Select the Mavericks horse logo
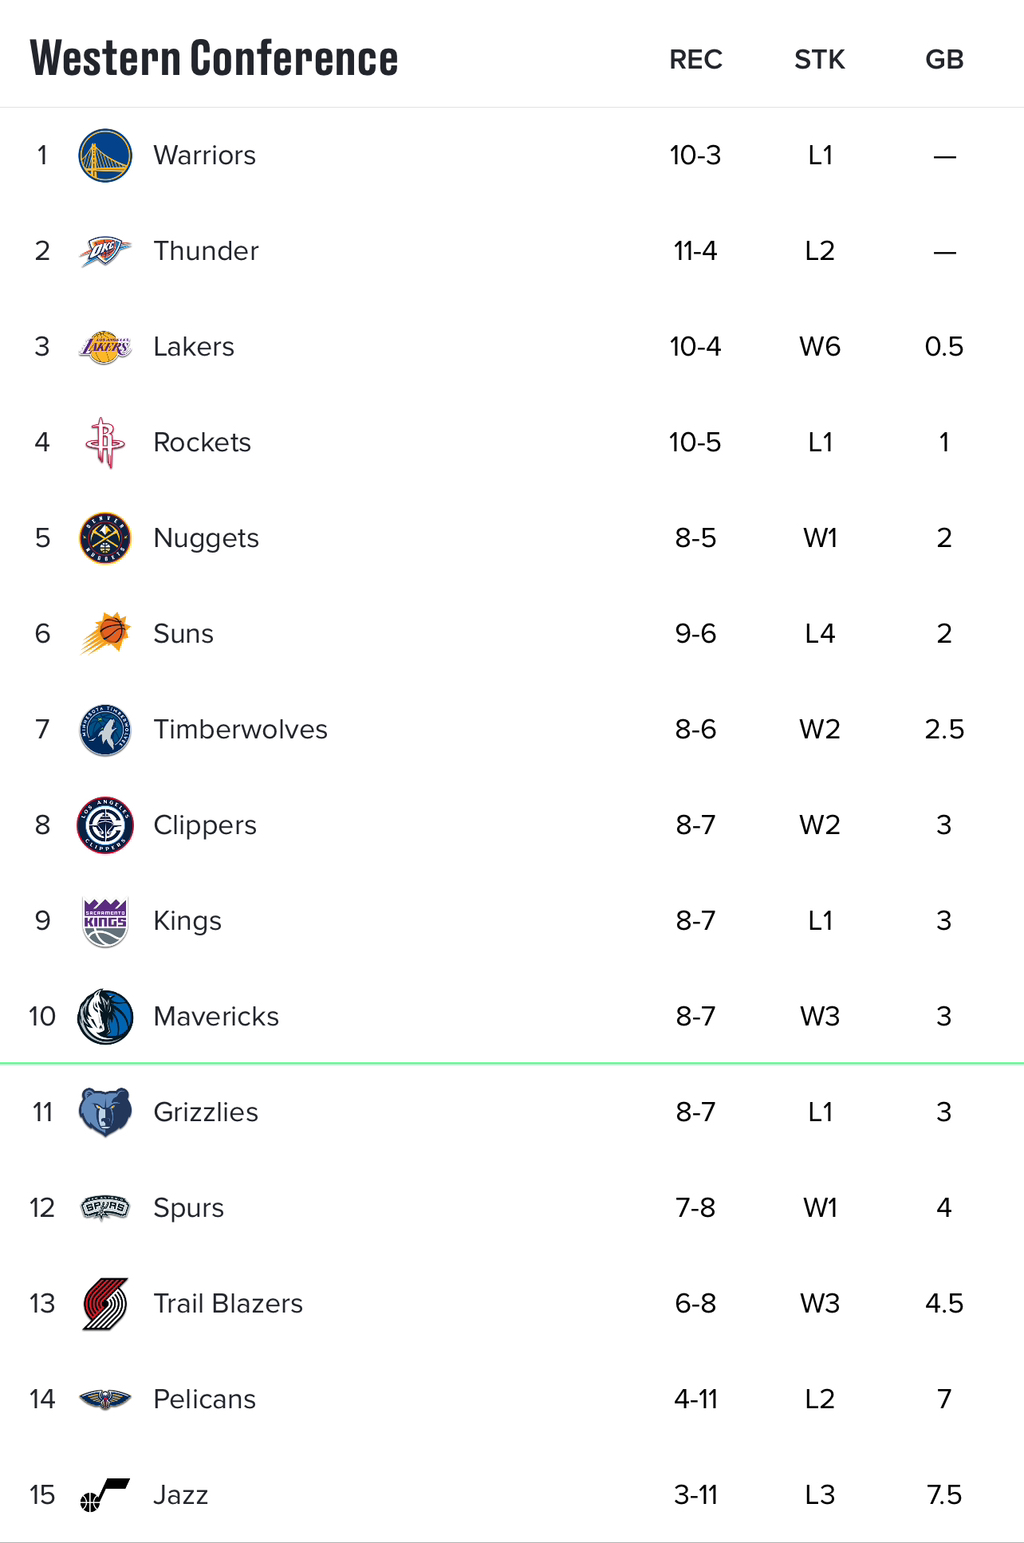The image size is (1024, 1543). (x=105, y=1017)
